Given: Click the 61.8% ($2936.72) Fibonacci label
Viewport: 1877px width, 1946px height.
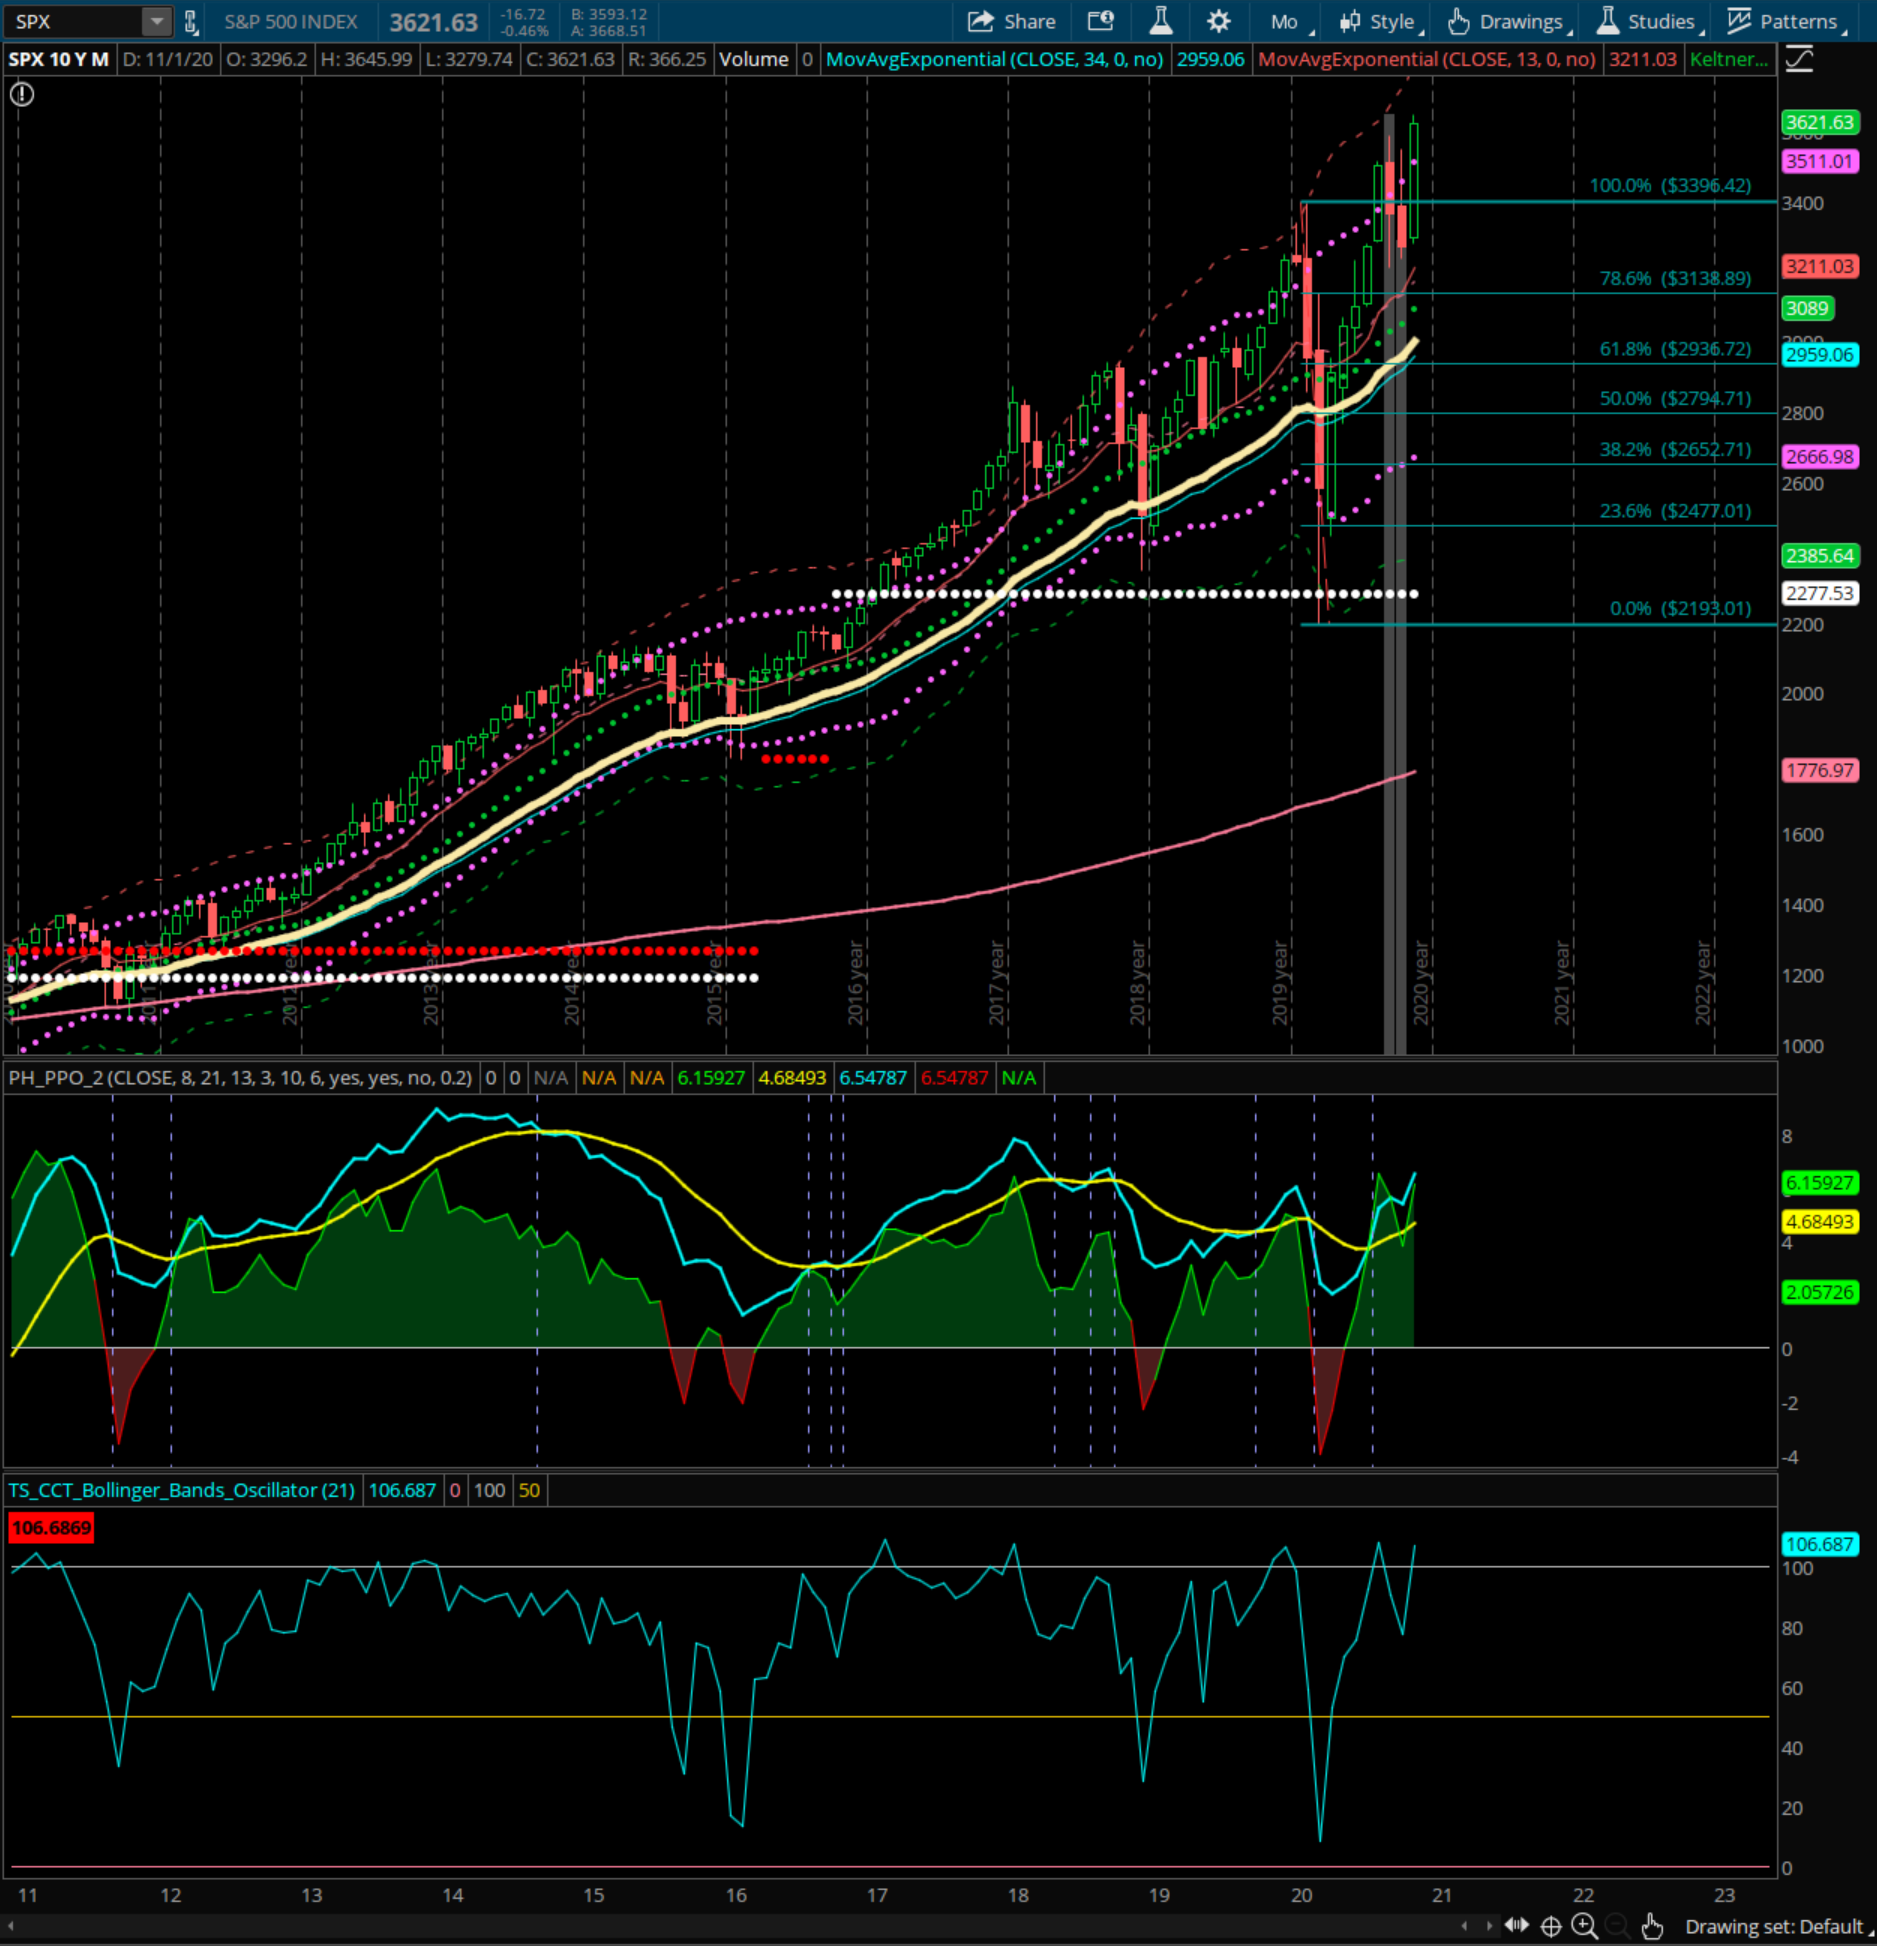Looking at the screenshot, I should 1675,349.
